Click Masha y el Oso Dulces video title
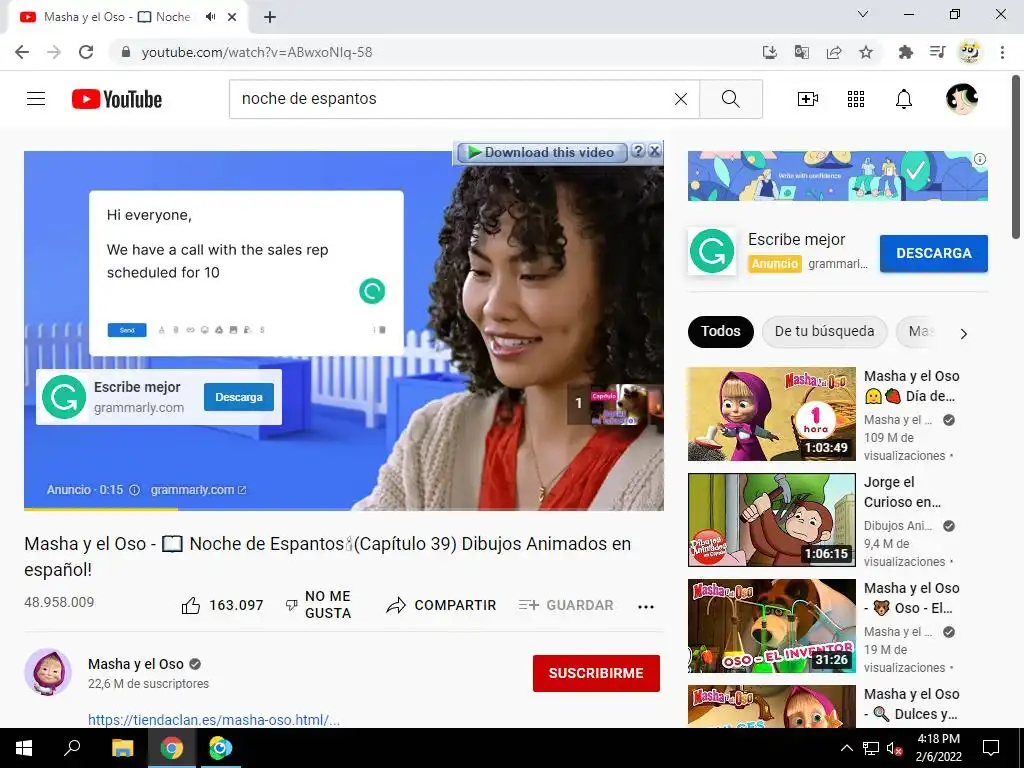Image resolution: width=1024 pixels, height=768 pixels. point(912,704)
